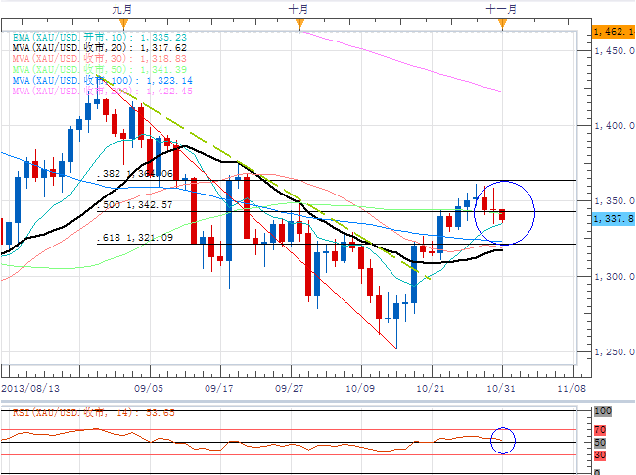636x475 pixels.
Task: Click the November orange month marker triangle
Action: (503, 24)
